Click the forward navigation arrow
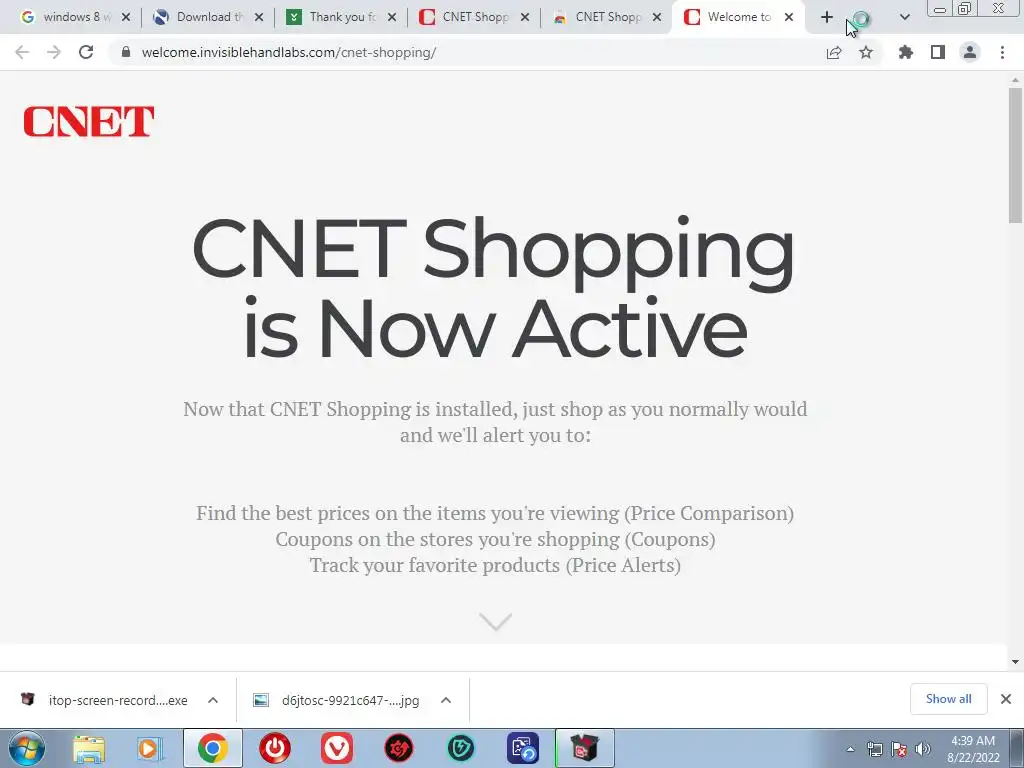 [x=54, y=52]
